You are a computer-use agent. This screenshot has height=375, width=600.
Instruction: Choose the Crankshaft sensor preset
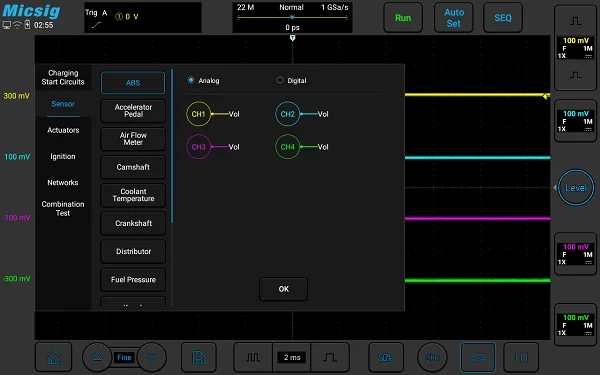pos(133,223)
